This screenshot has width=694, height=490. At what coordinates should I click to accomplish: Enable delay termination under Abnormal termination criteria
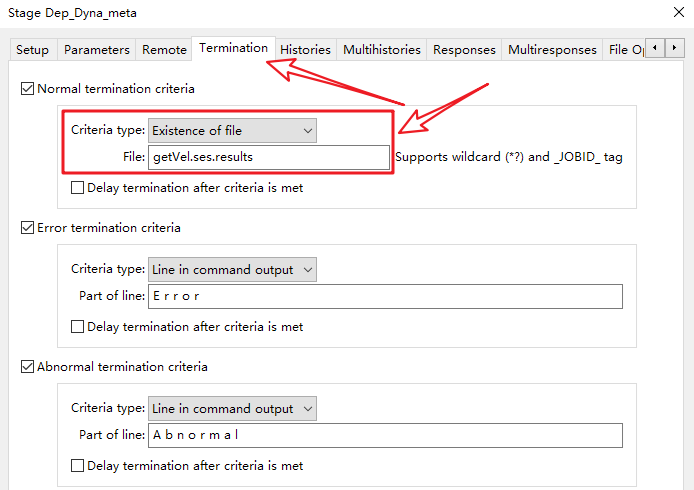(77, 466)
